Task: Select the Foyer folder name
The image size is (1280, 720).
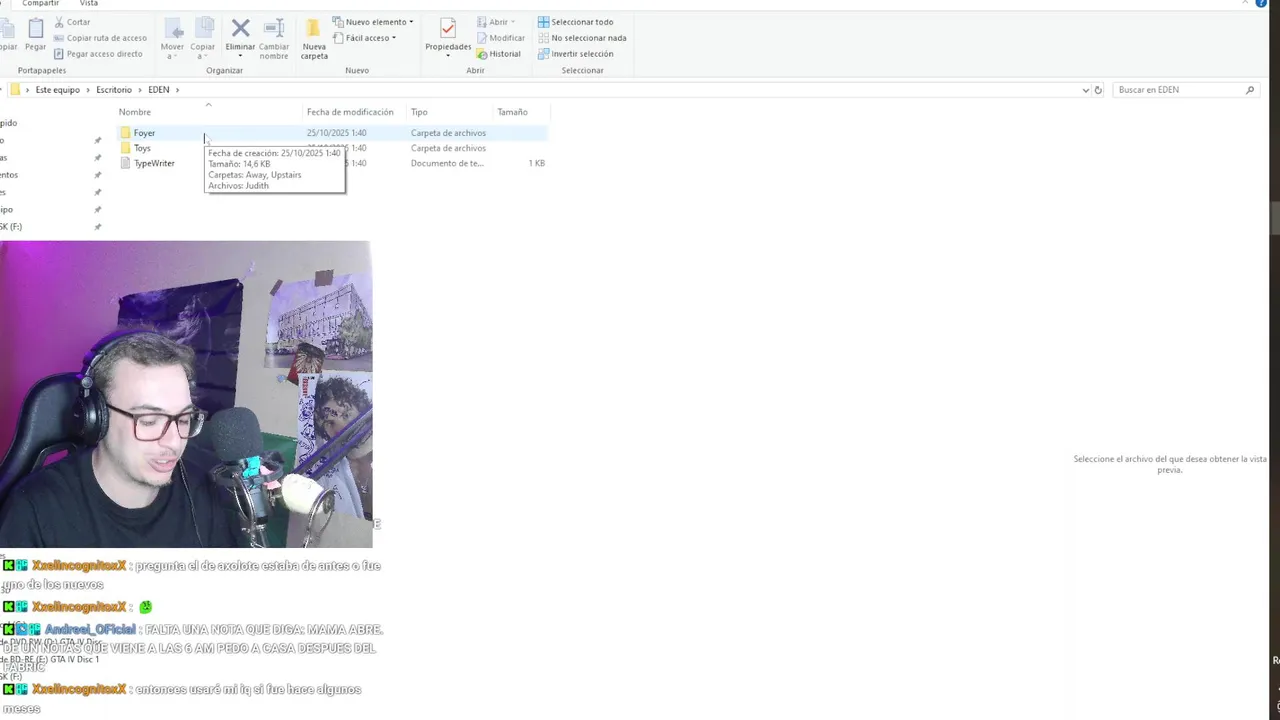Action: [x=144, y=133]
